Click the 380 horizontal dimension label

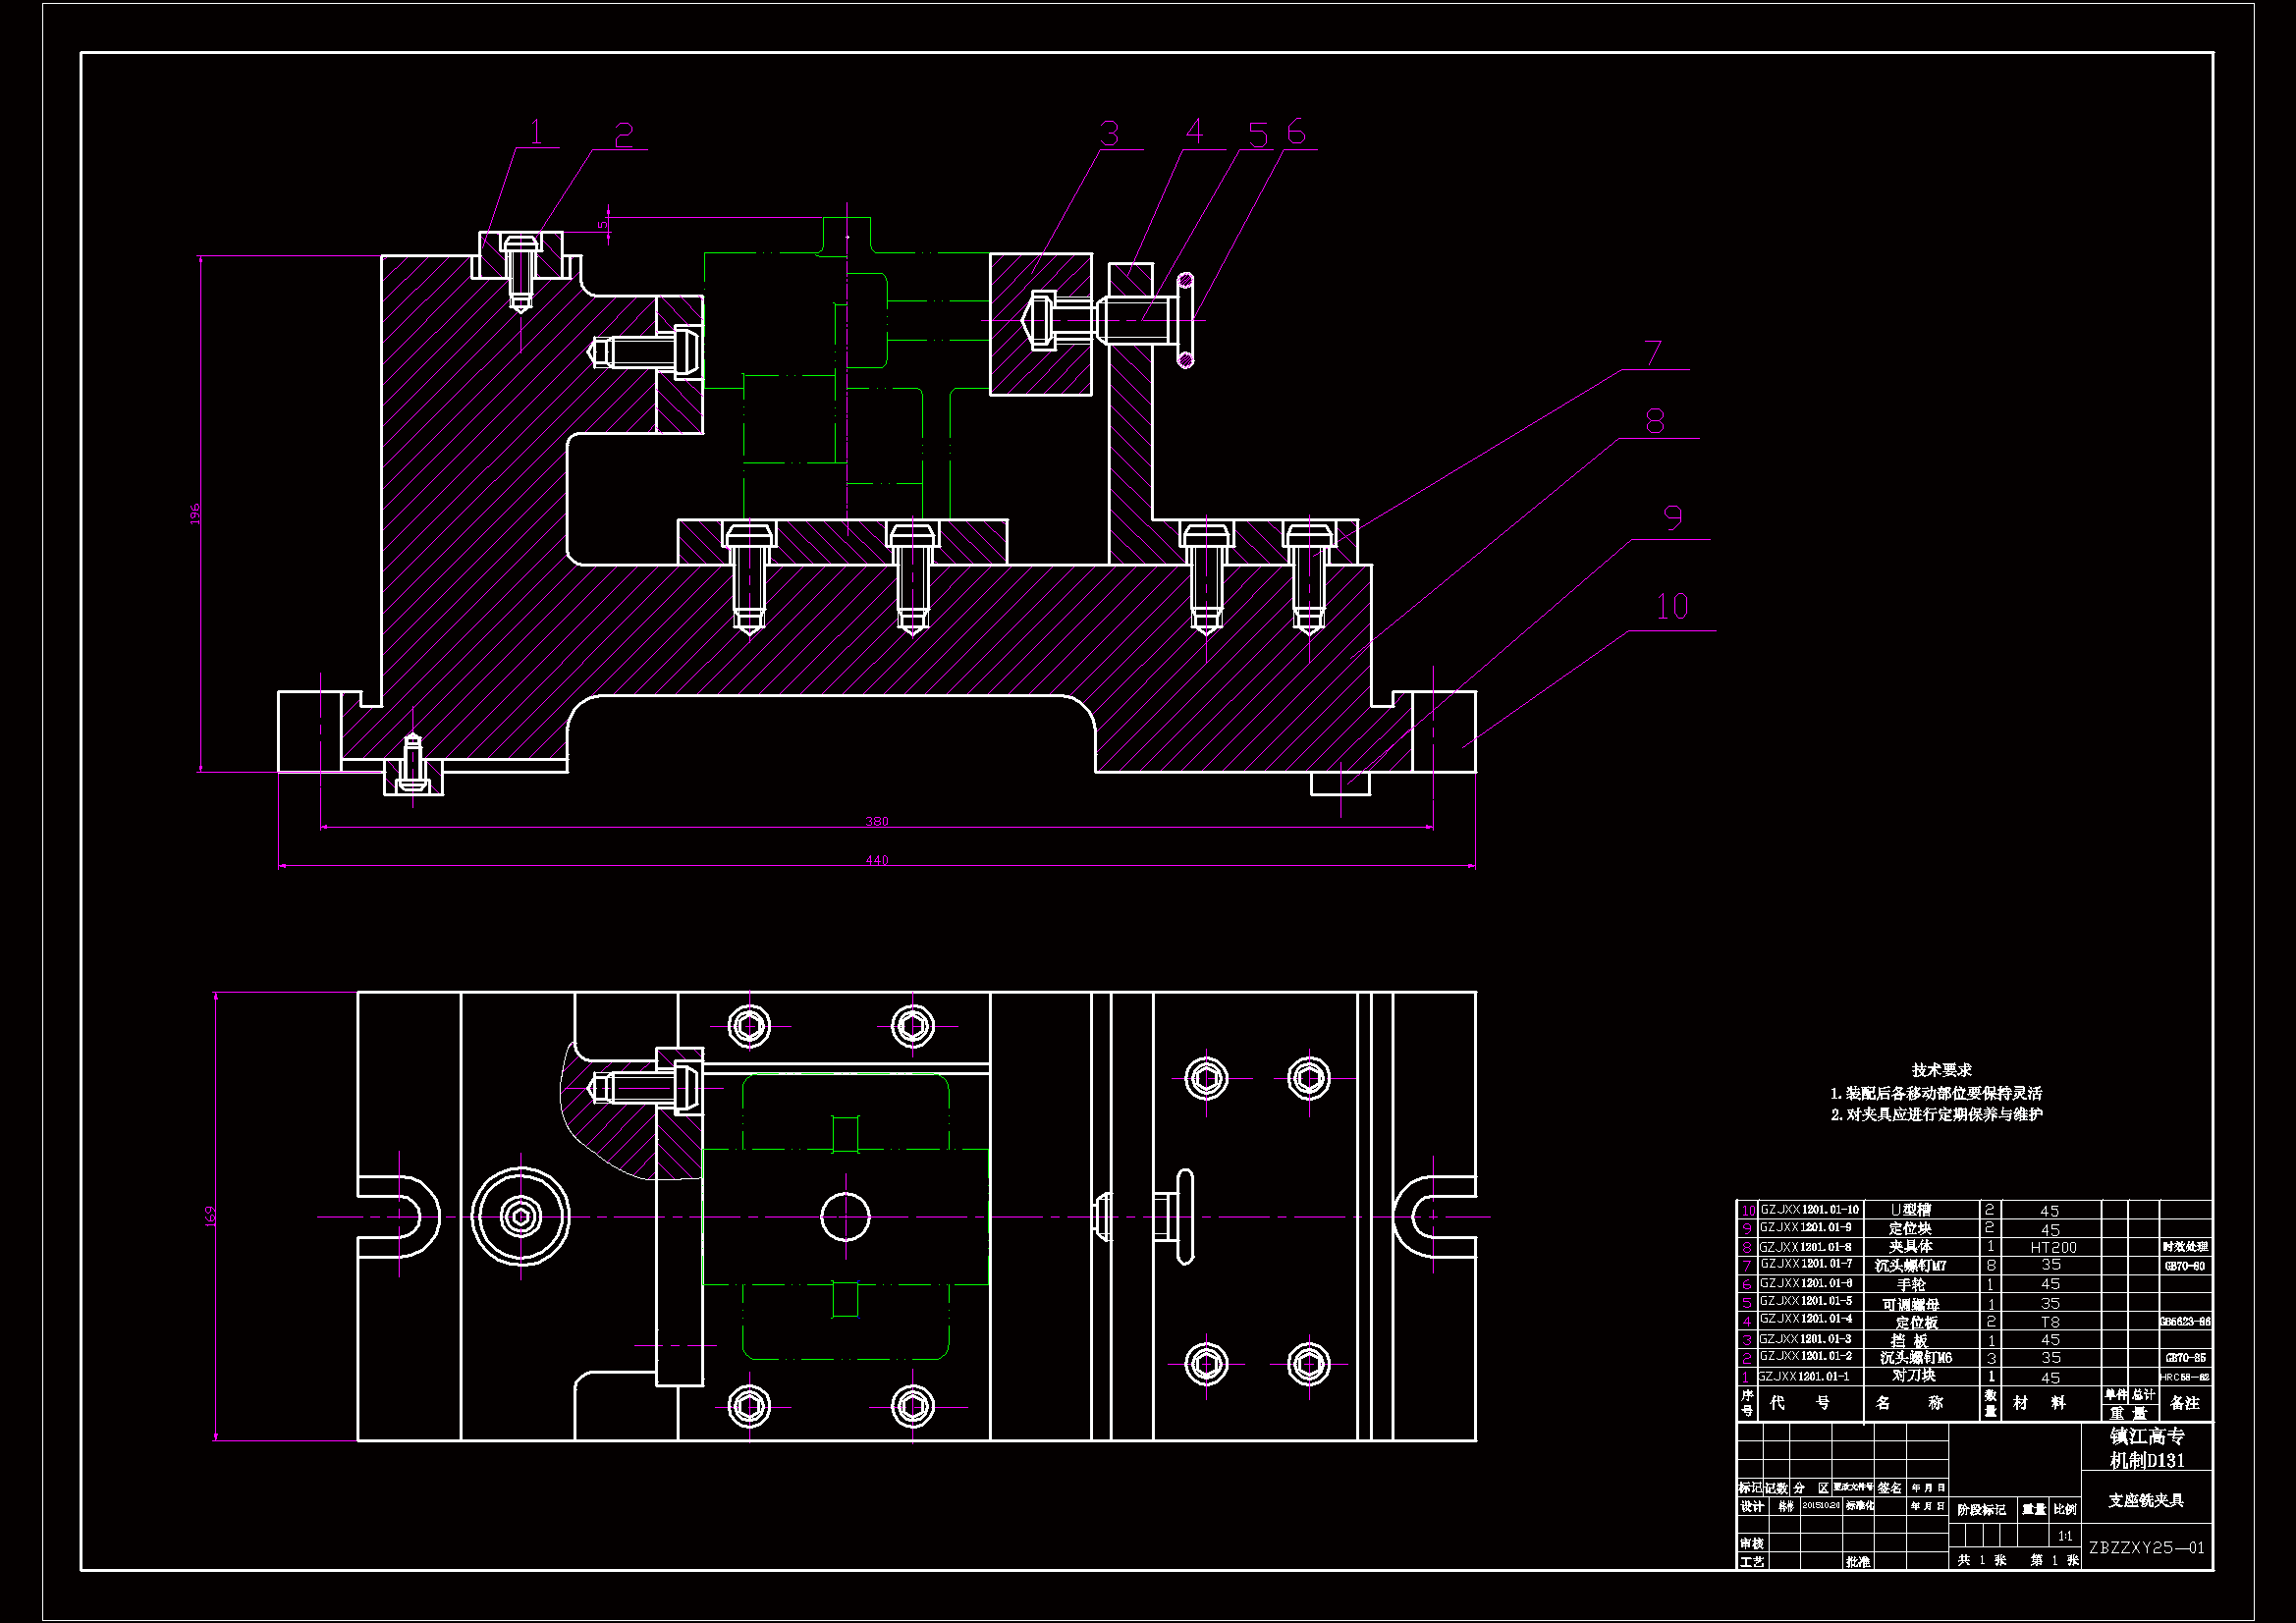[x=876, y=821]
